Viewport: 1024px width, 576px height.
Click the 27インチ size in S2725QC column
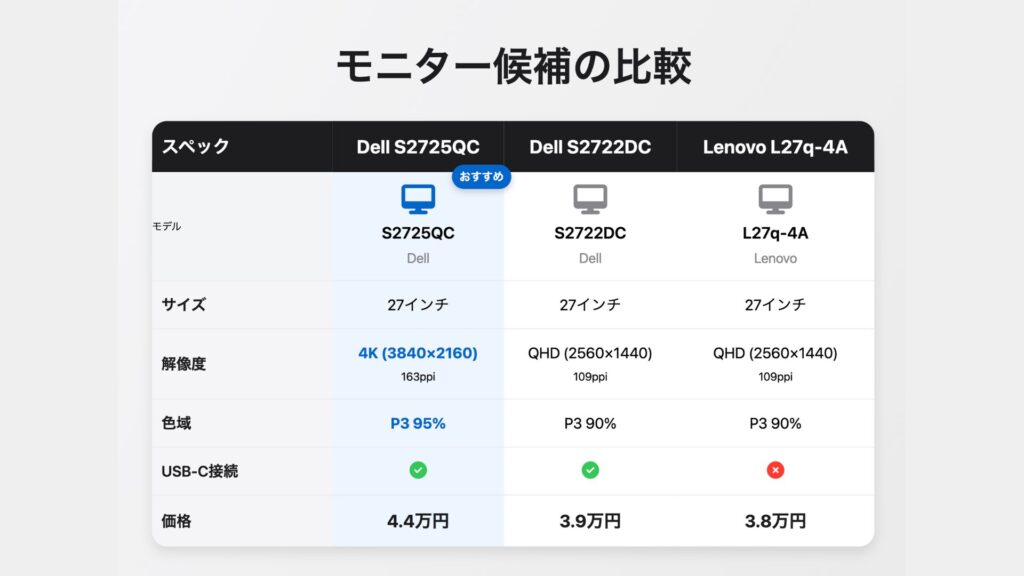tap(418, 305)
